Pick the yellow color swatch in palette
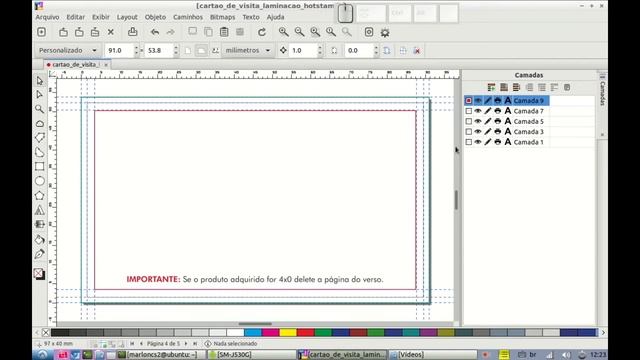Image resolution: width=640 pixels, height=360 pixels. (288, 333)
